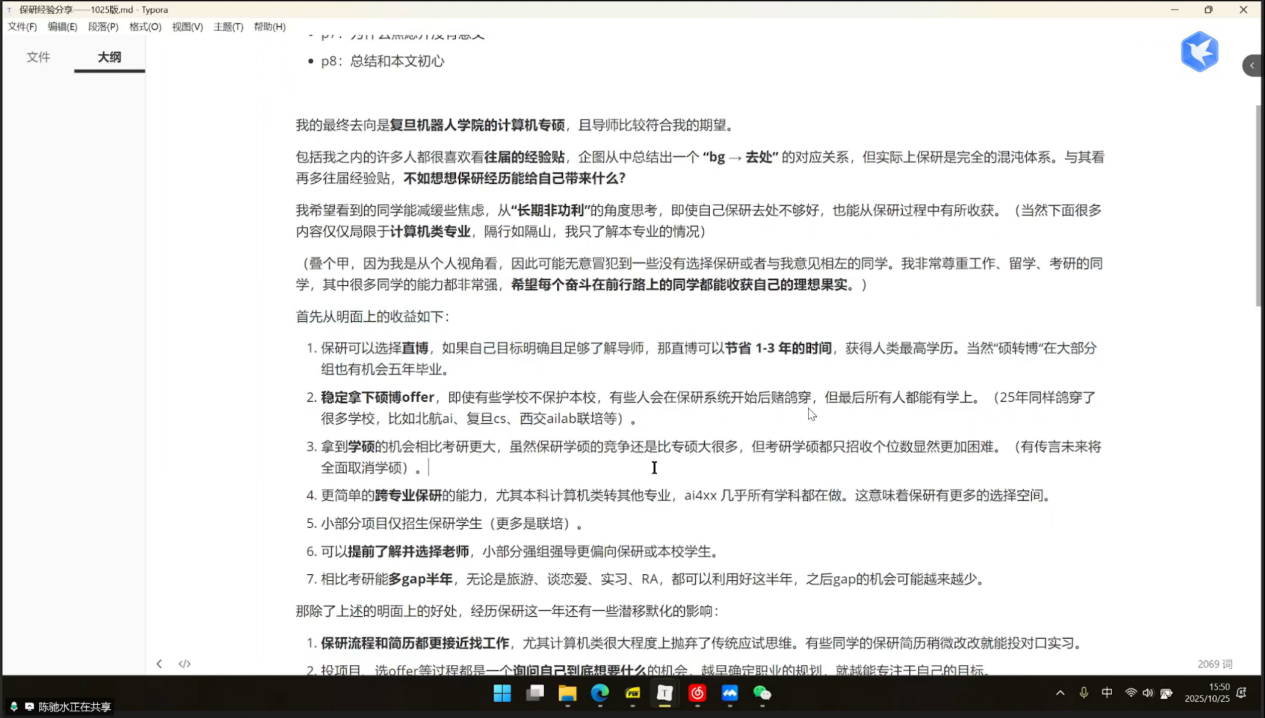Switch to the 大纲 sidebar tab

(x=109, y=58)
